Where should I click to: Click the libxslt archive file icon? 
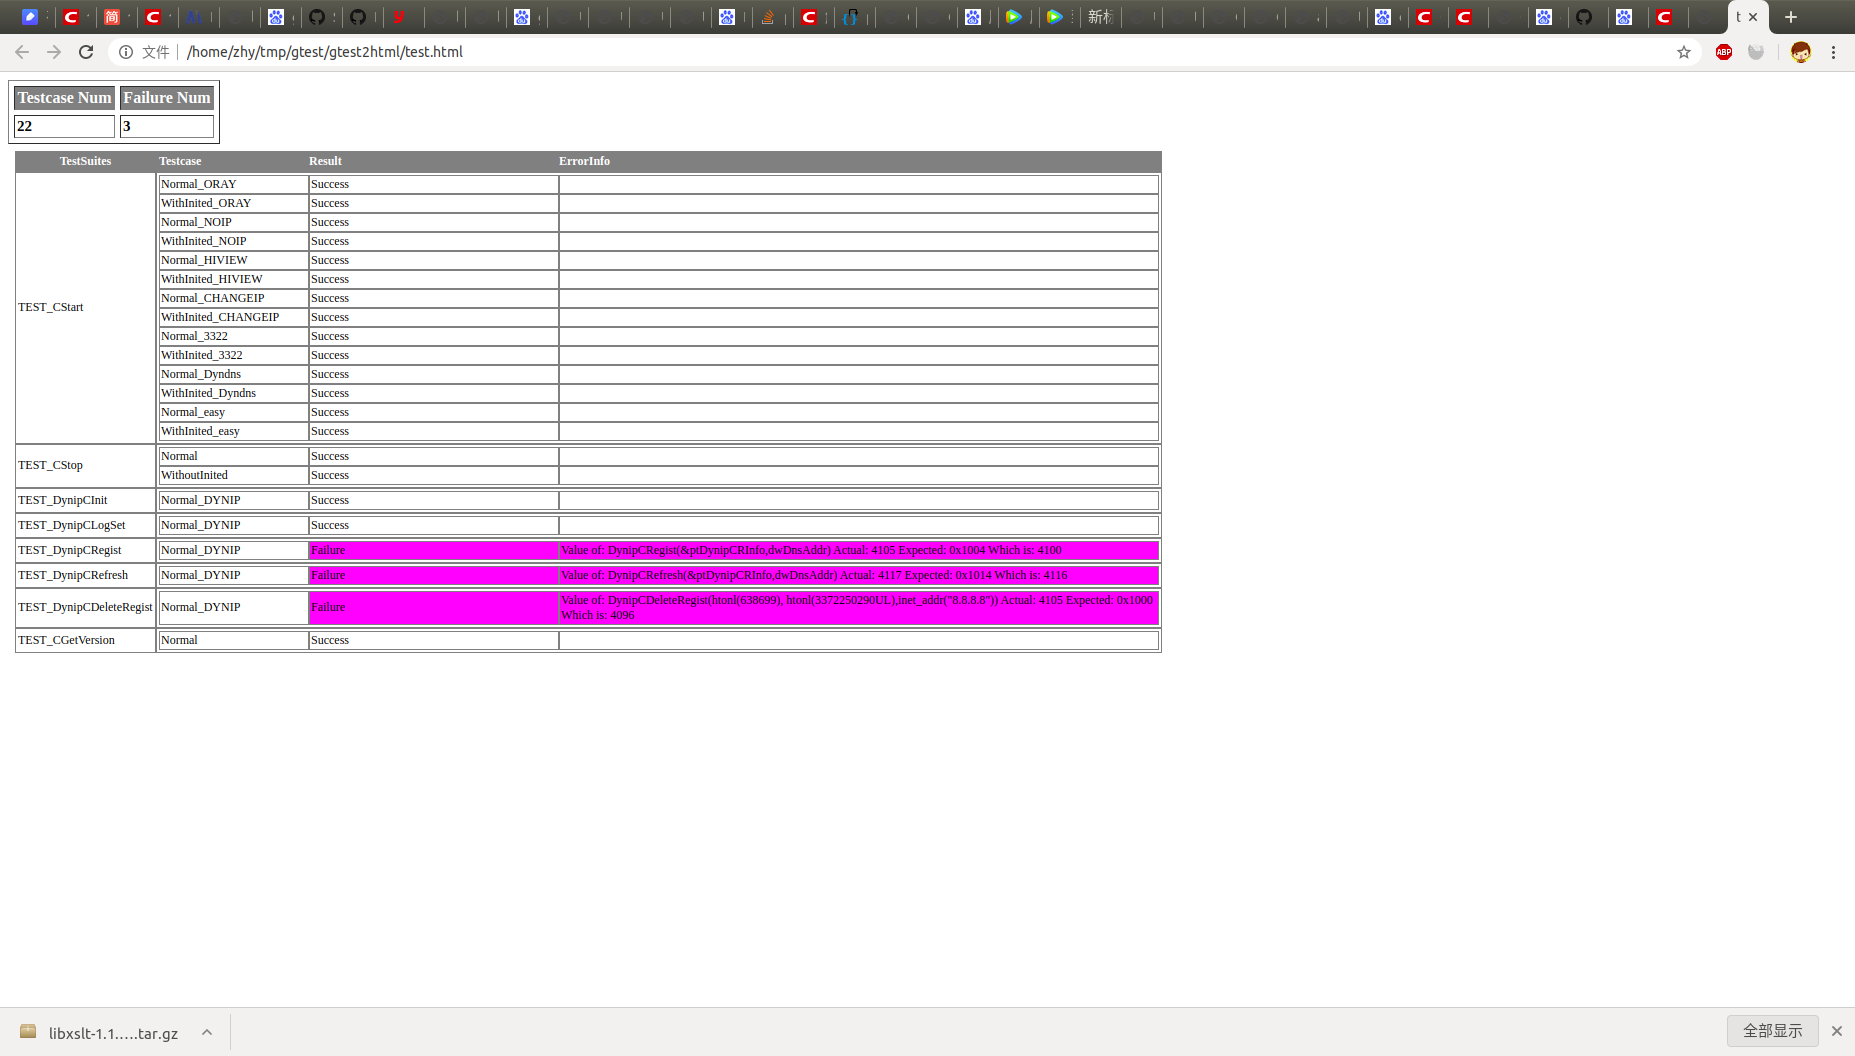tap(28, 1032)
